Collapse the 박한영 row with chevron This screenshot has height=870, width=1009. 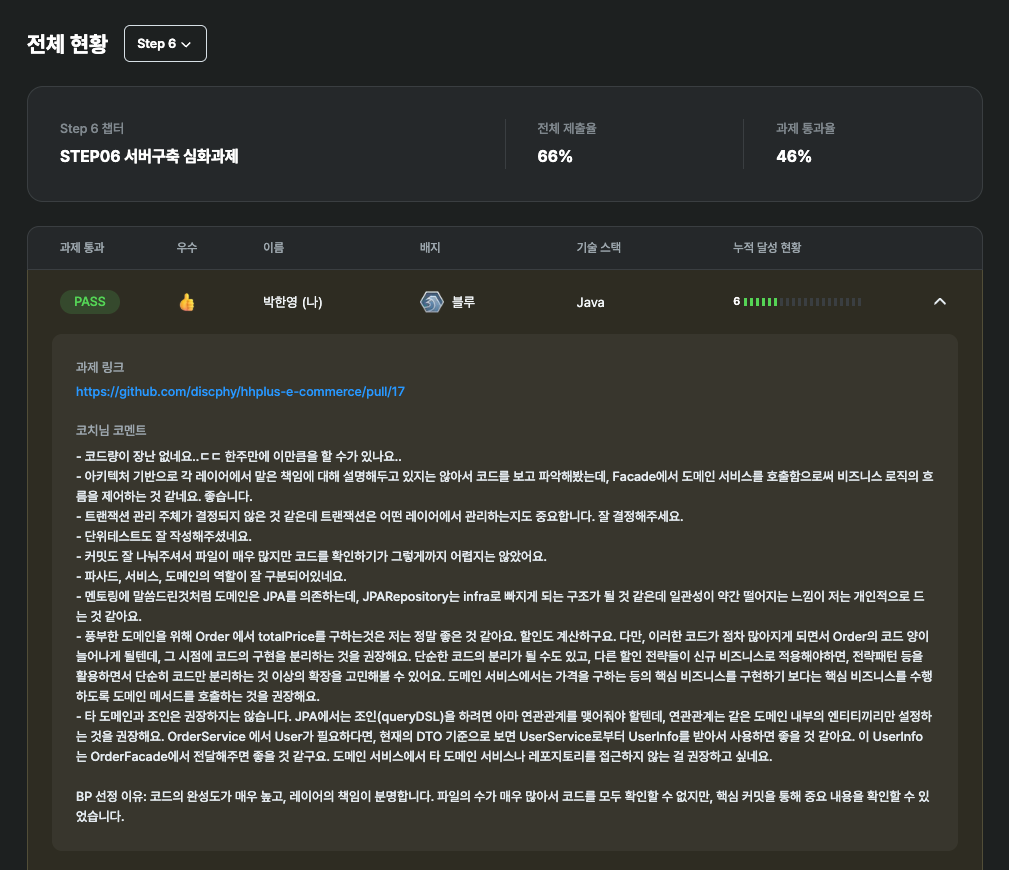940,301
